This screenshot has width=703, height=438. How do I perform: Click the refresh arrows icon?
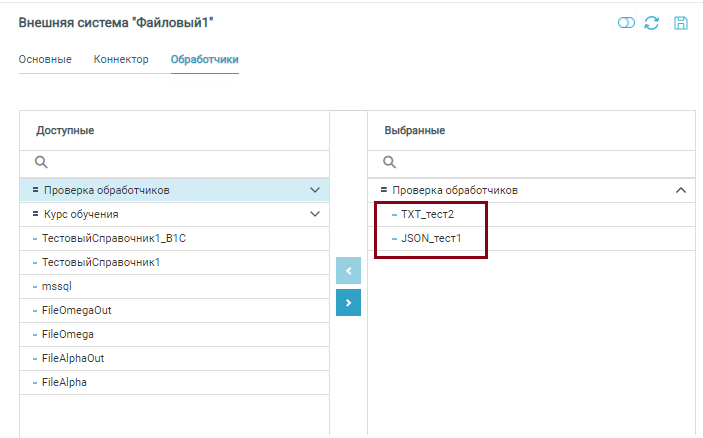tap(652, 23)
